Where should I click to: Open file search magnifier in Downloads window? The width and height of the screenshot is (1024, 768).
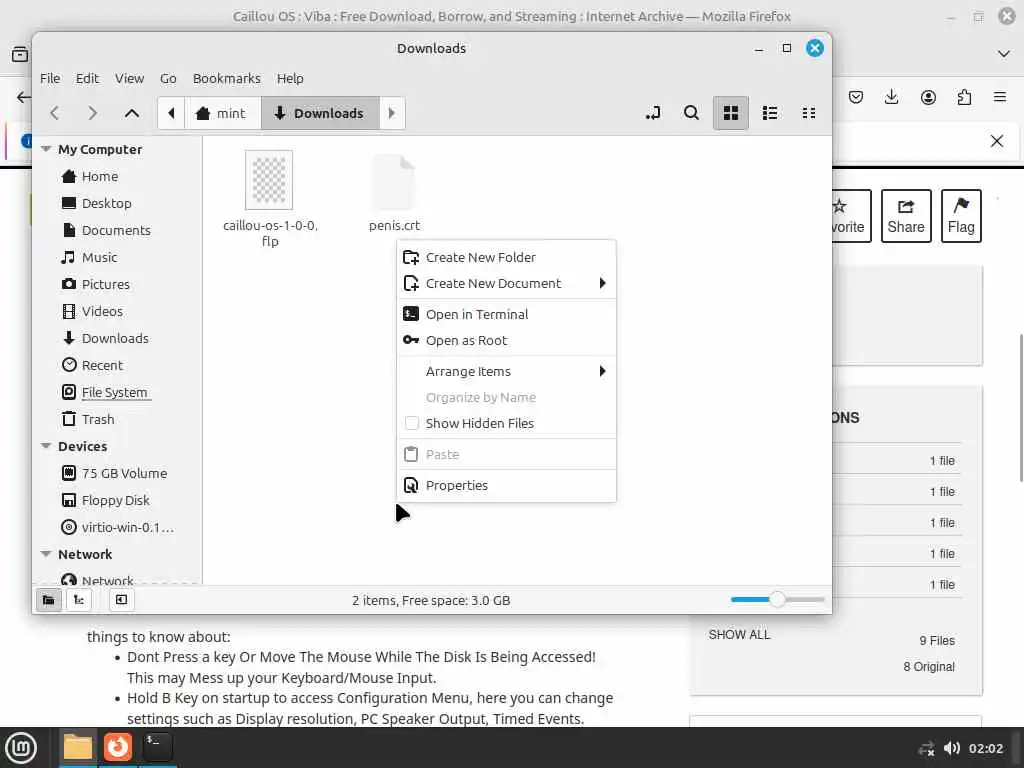pos(691,113)
